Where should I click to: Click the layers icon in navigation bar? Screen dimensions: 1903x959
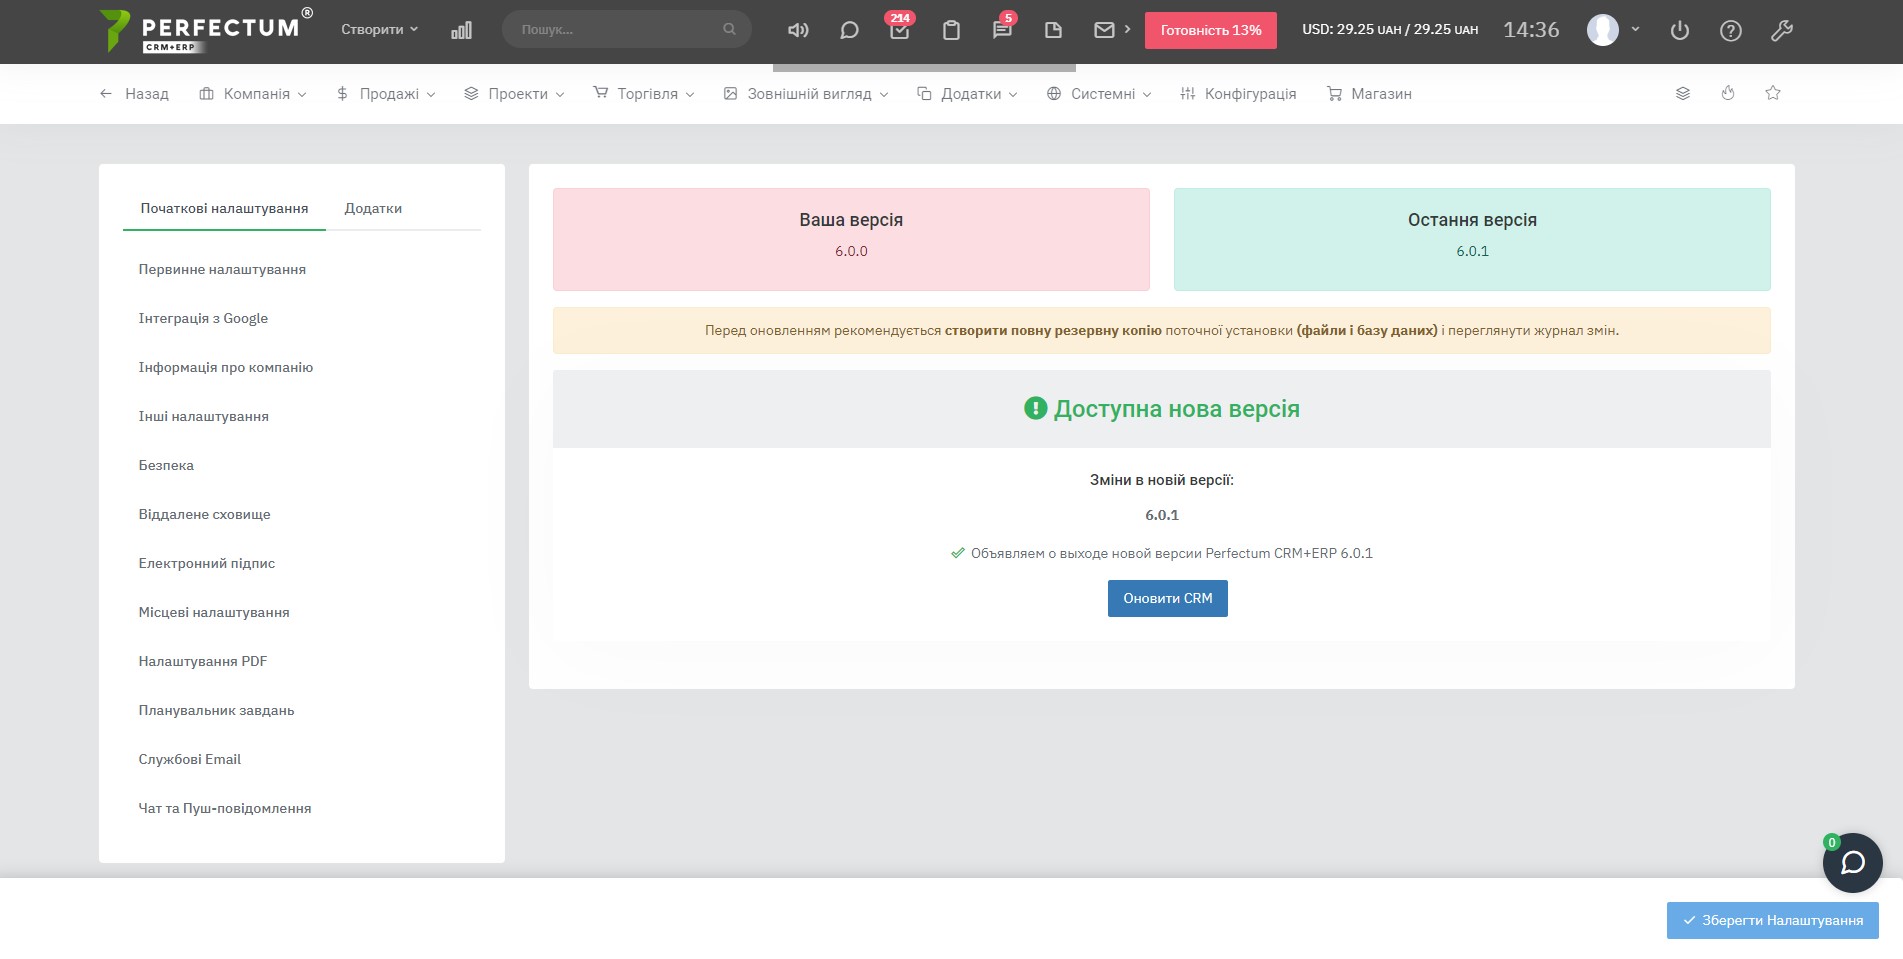tap(1683, 93)
